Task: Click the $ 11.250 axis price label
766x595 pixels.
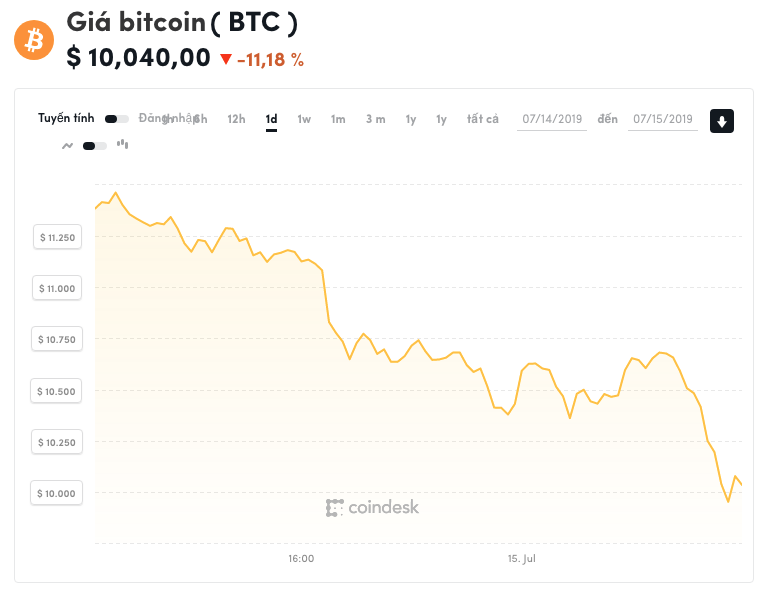Action: [x=57, y=237]
